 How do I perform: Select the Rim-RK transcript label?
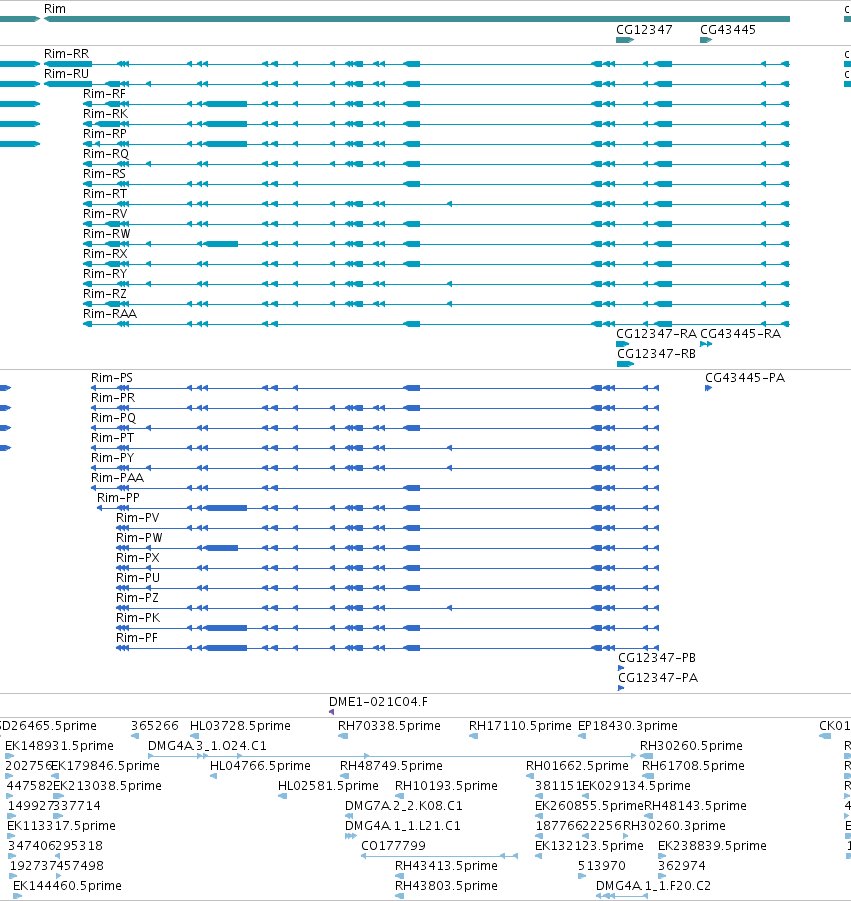[105, 114]
